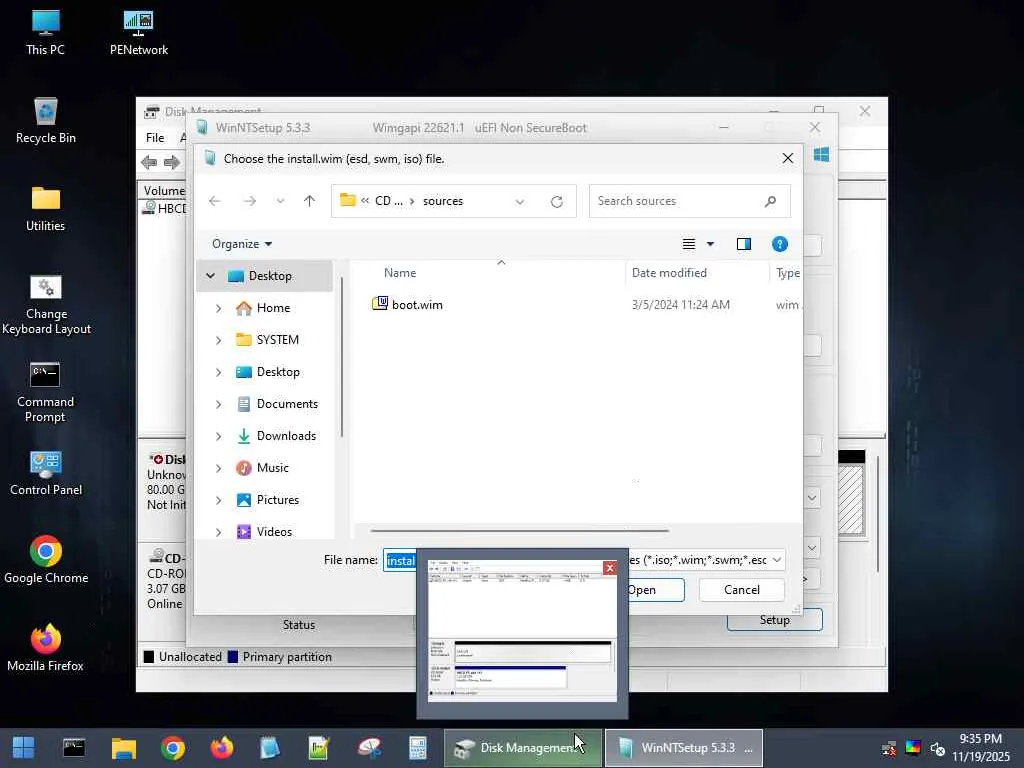
Task: Click the Setup button in WinNTSetup
Action: [x=775, y=620]
